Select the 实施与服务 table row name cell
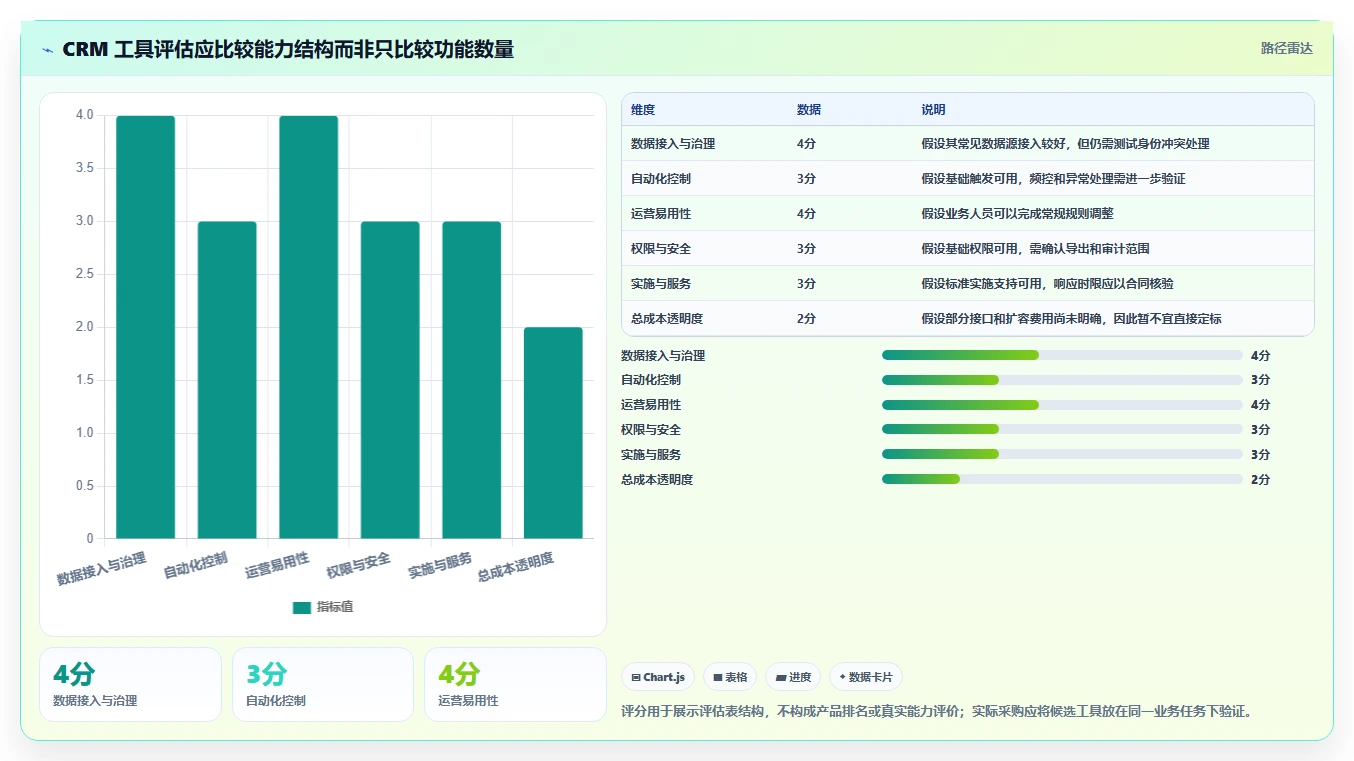Viewport: 1354px width, 761px height. [x=661, y=284]
